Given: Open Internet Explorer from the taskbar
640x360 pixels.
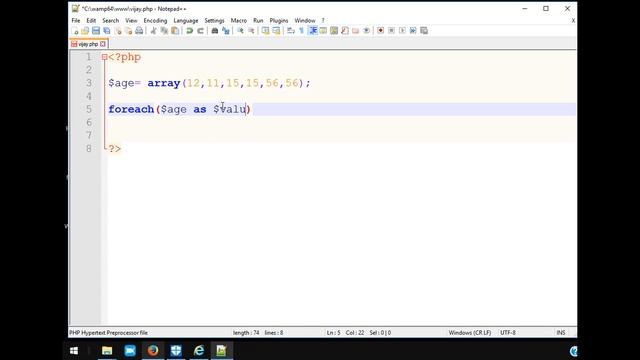Looking at the screenshot, I should [199, 351].
